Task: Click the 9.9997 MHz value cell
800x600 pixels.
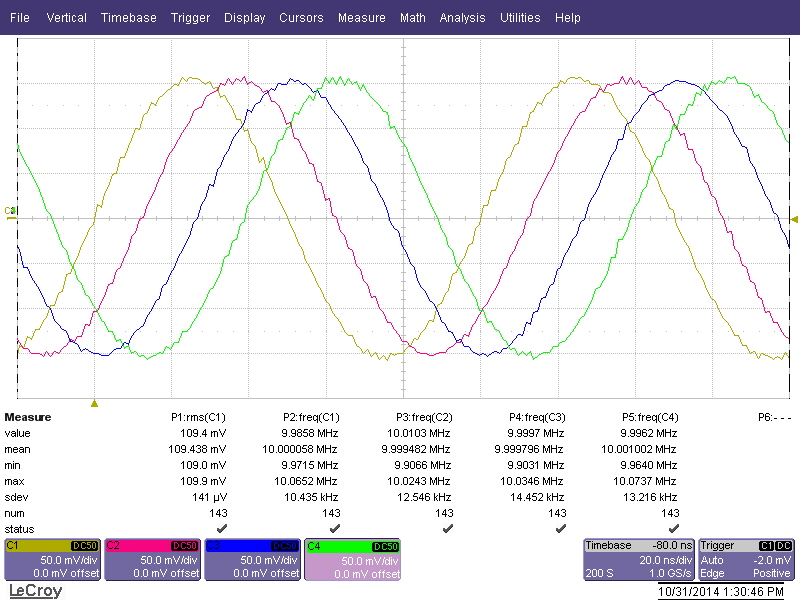Action: 536,433
